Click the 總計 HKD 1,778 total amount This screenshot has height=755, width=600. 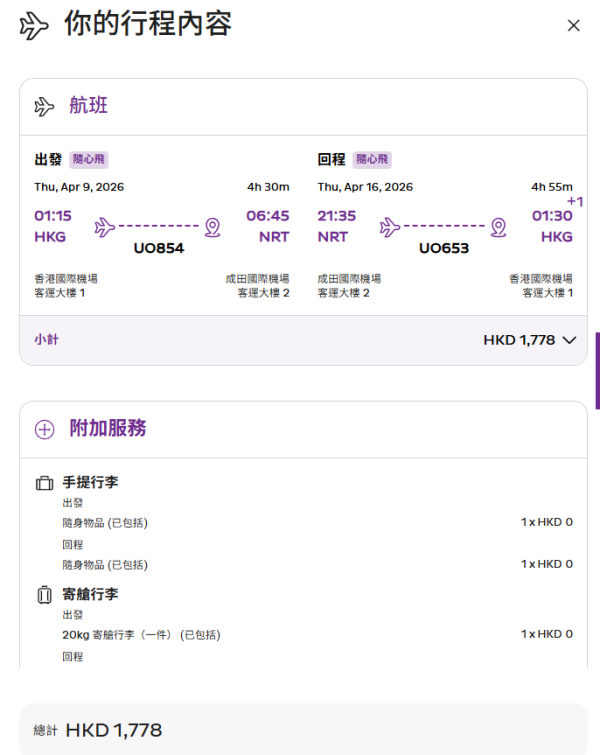pos(98,730)
